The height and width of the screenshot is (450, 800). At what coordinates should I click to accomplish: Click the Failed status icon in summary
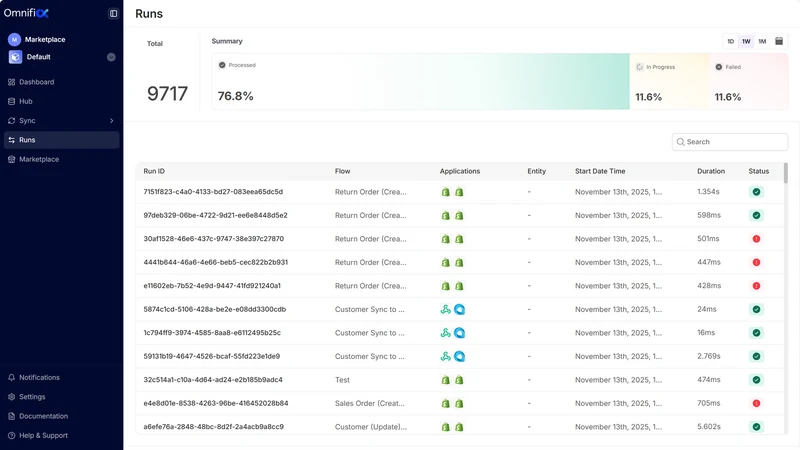click(719, 67)
